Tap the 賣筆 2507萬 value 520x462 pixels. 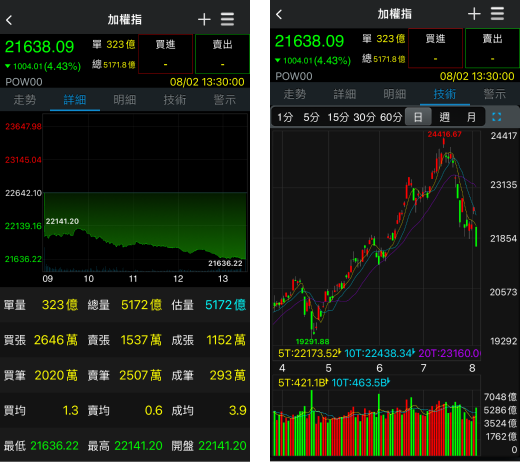tap(141, 375)
